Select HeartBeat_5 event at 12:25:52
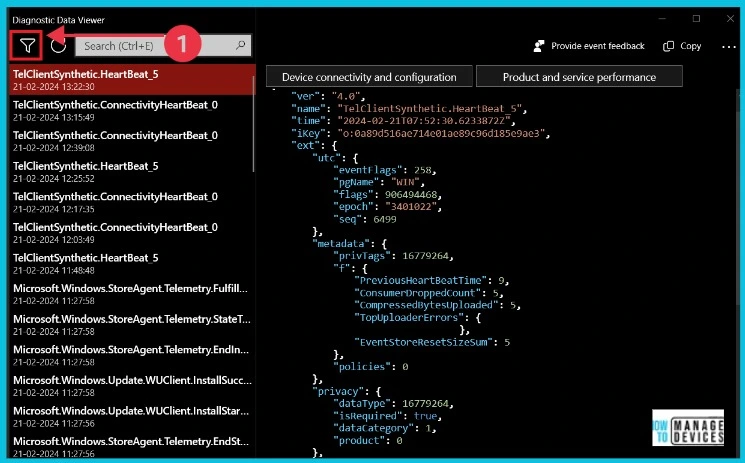Image resolution: width=745 pixels, height=463 pixels. pos(132,172)
